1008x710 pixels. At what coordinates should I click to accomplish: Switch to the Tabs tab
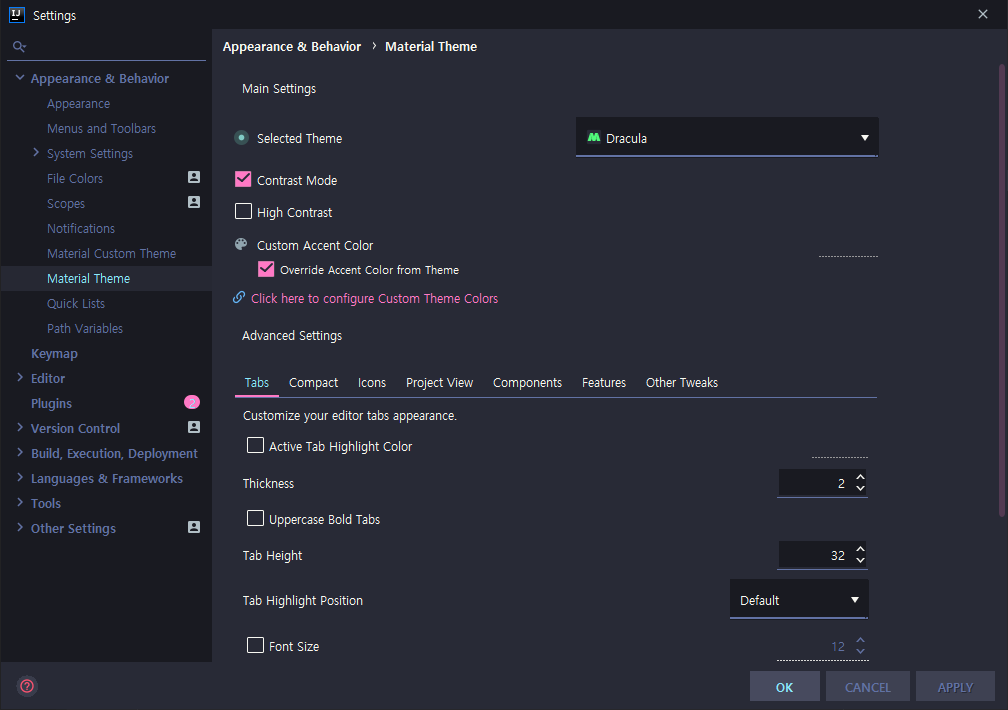pos(256,383)
